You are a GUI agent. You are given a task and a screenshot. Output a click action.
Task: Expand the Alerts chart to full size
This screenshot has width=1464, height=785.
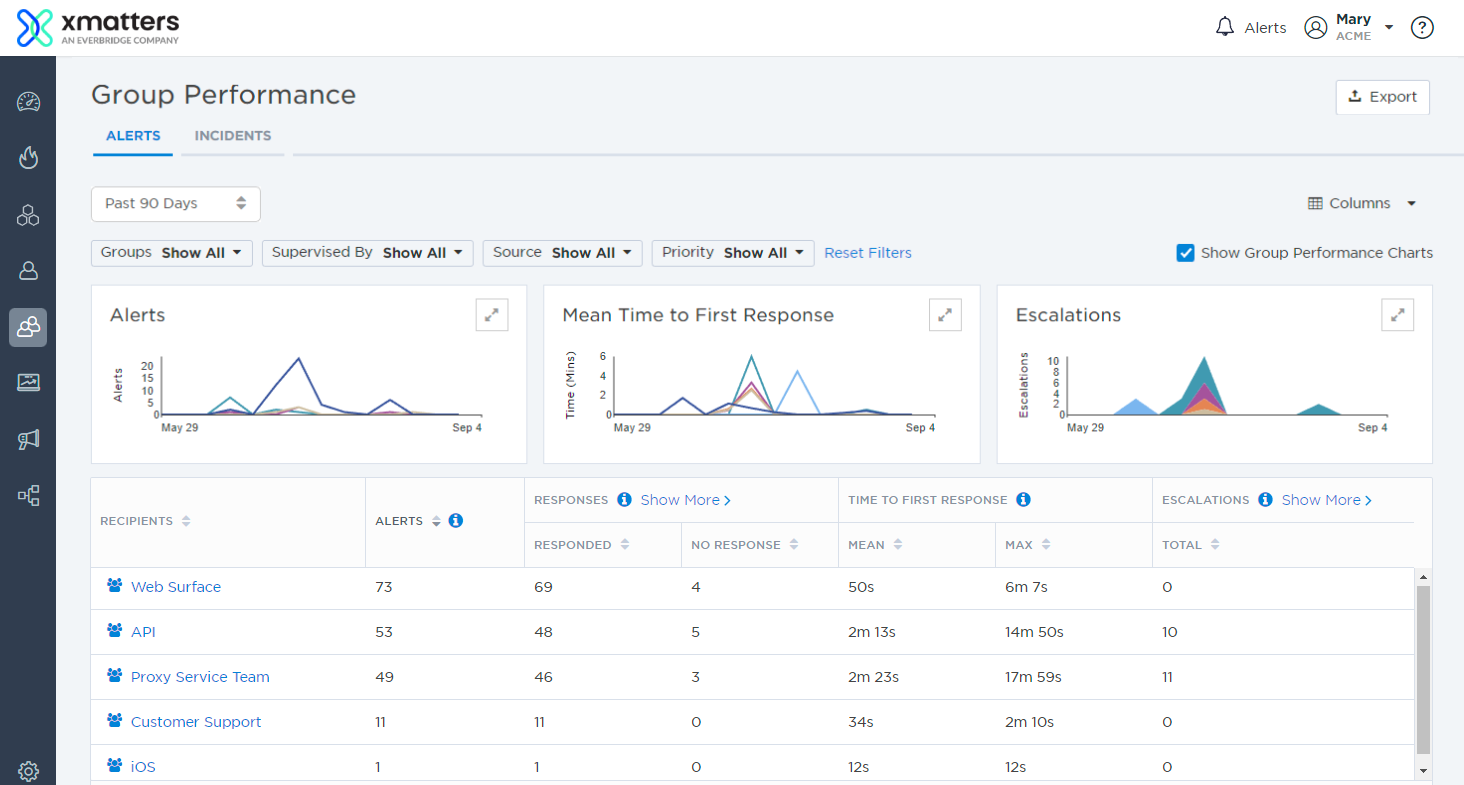[x=492, y=314]
